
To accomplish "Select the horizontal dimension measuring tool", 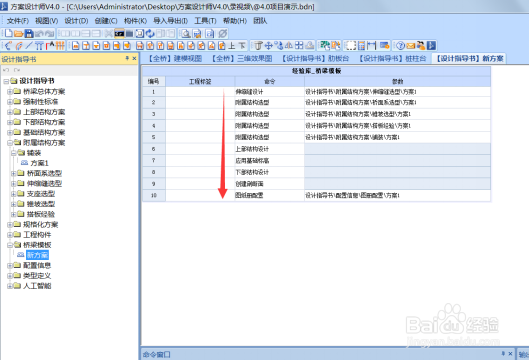I will pos(372,45).
